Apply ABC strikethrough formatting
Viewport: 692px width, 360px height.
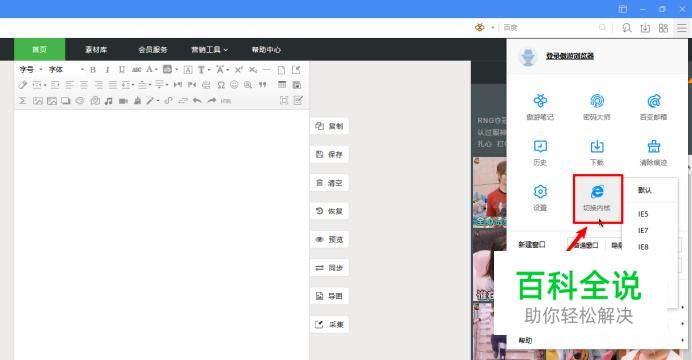point(137,70)
